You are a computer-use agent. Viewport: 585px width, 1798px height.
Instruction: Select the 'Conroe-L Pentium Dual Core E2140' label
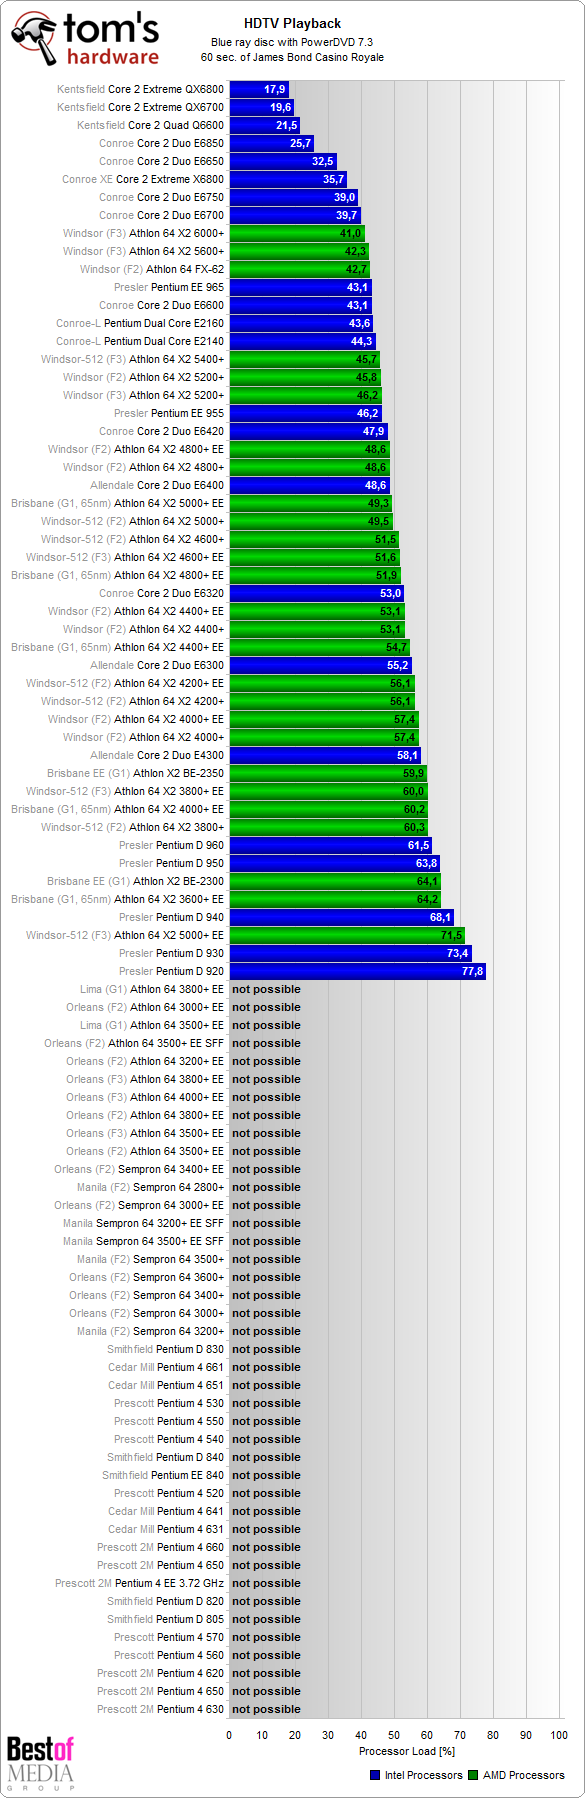140,341
